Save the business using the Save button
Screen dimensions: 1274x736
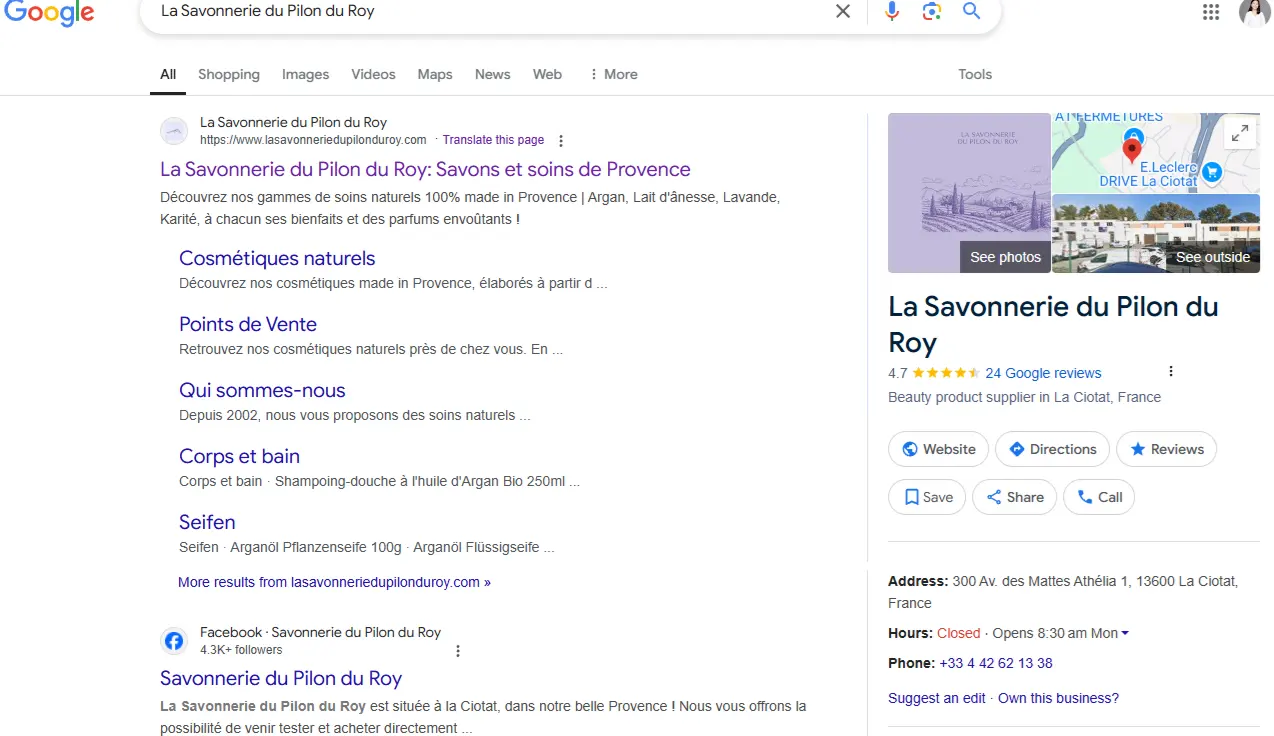coord(927,497)
